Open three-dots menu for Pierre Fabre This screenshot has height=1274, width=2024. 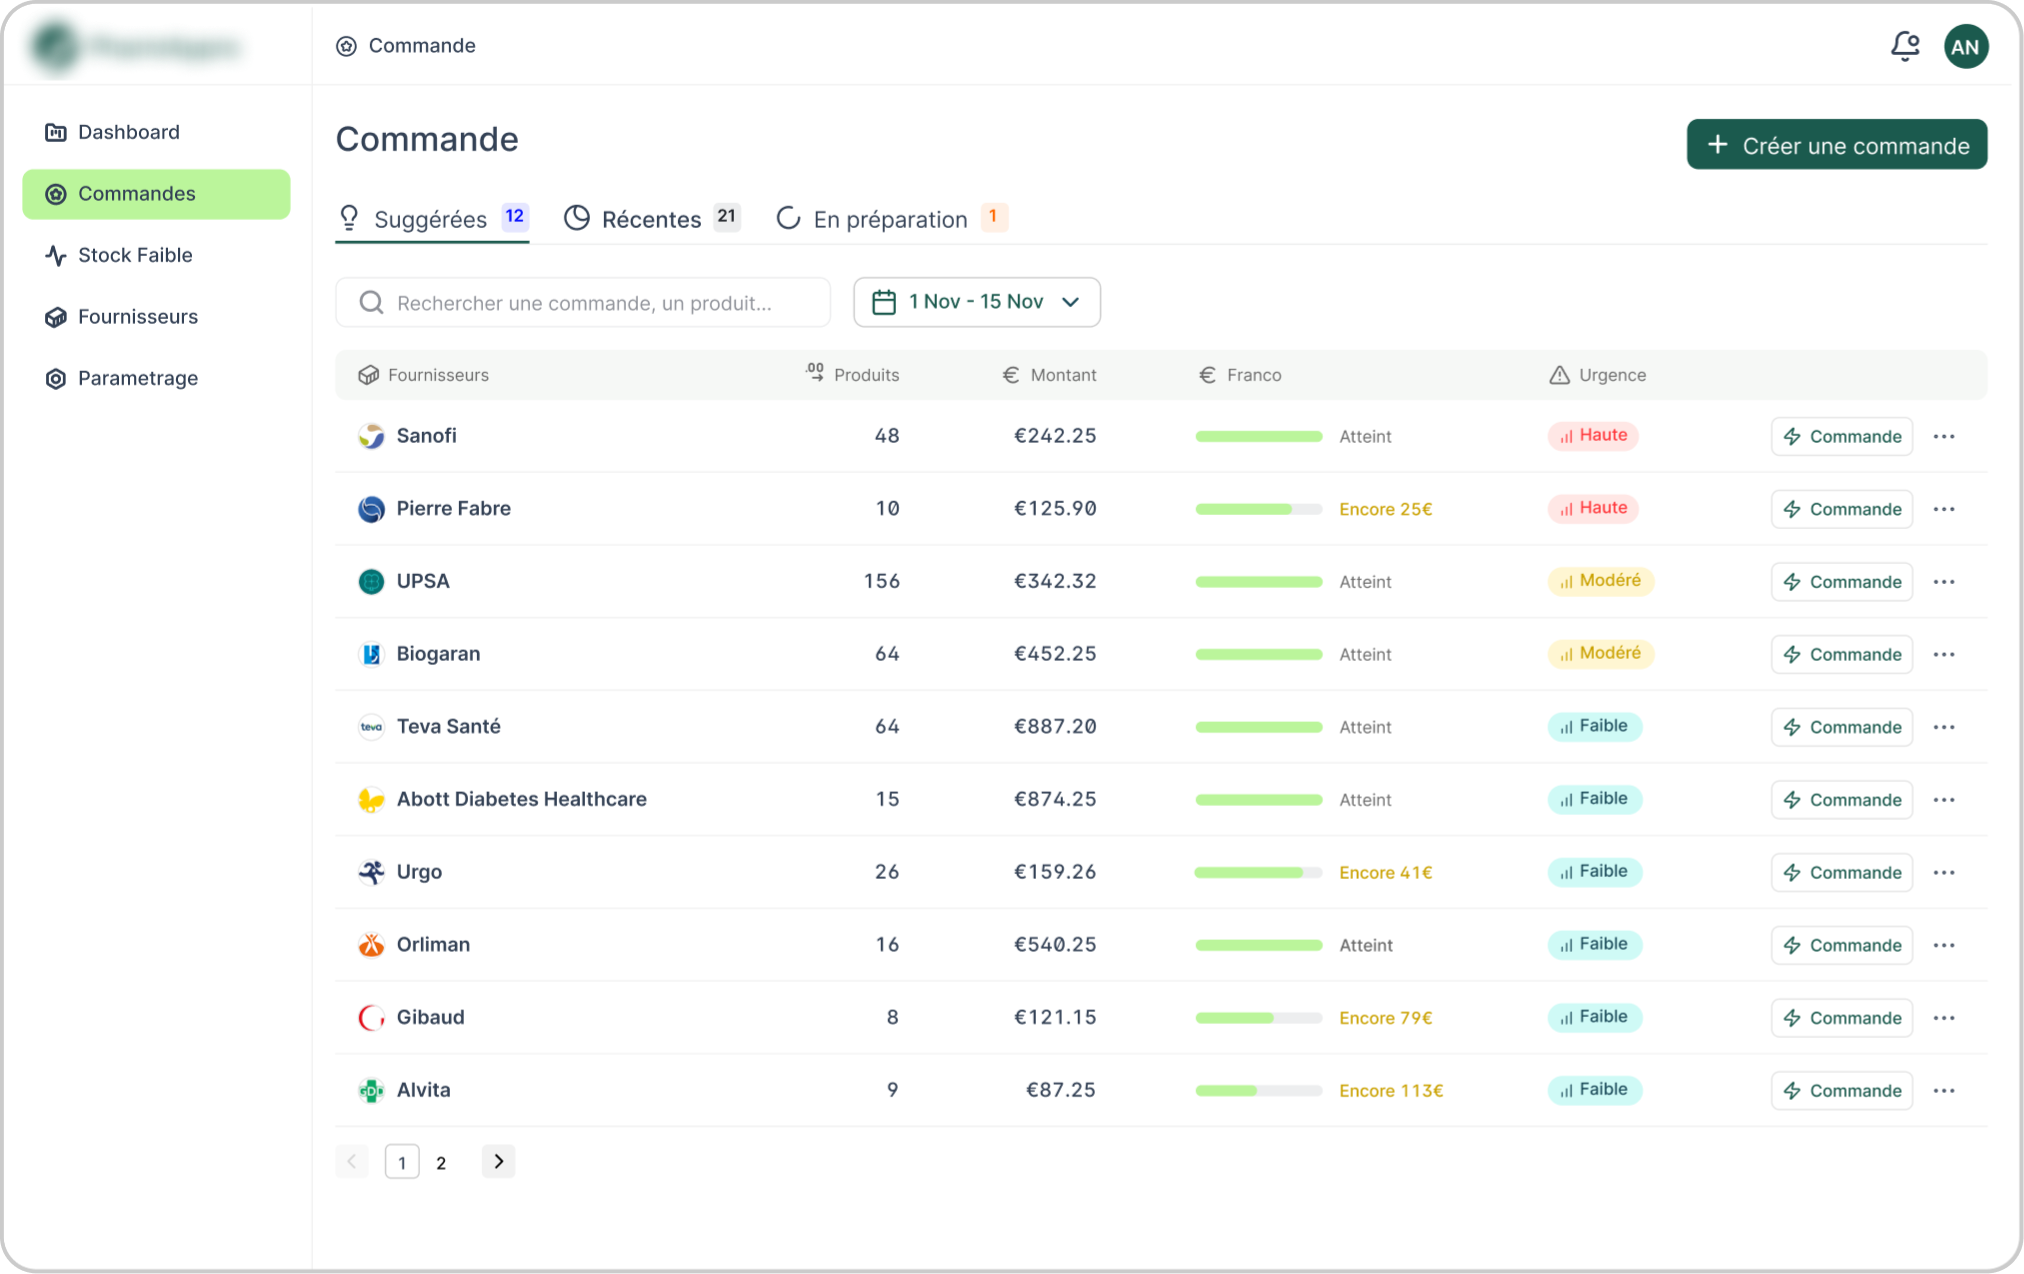coord(1944,509)
